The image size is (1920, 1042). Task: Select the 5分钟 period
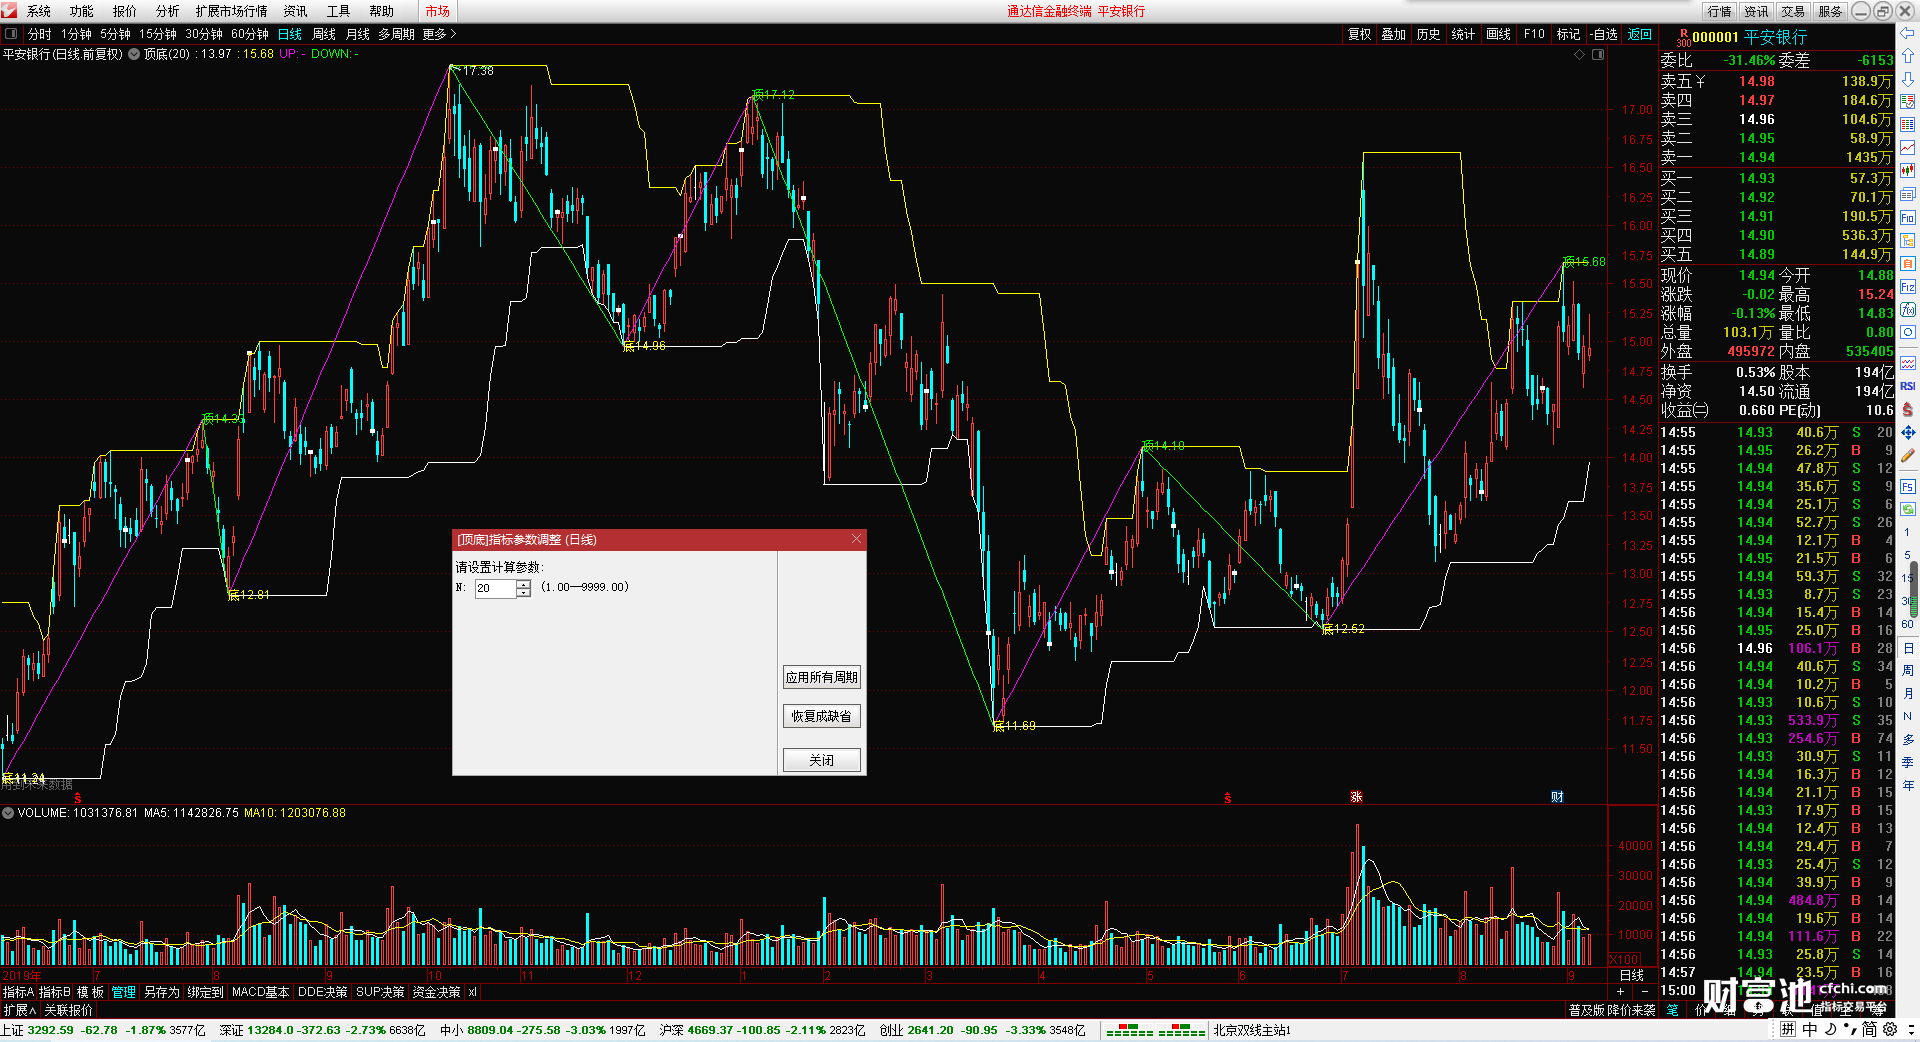tap(115, 34)
